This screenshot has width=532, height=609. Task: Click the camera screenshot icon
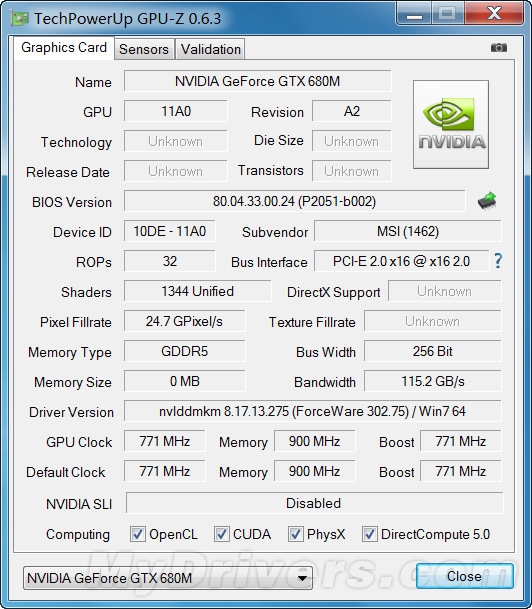tap(499, 48)
